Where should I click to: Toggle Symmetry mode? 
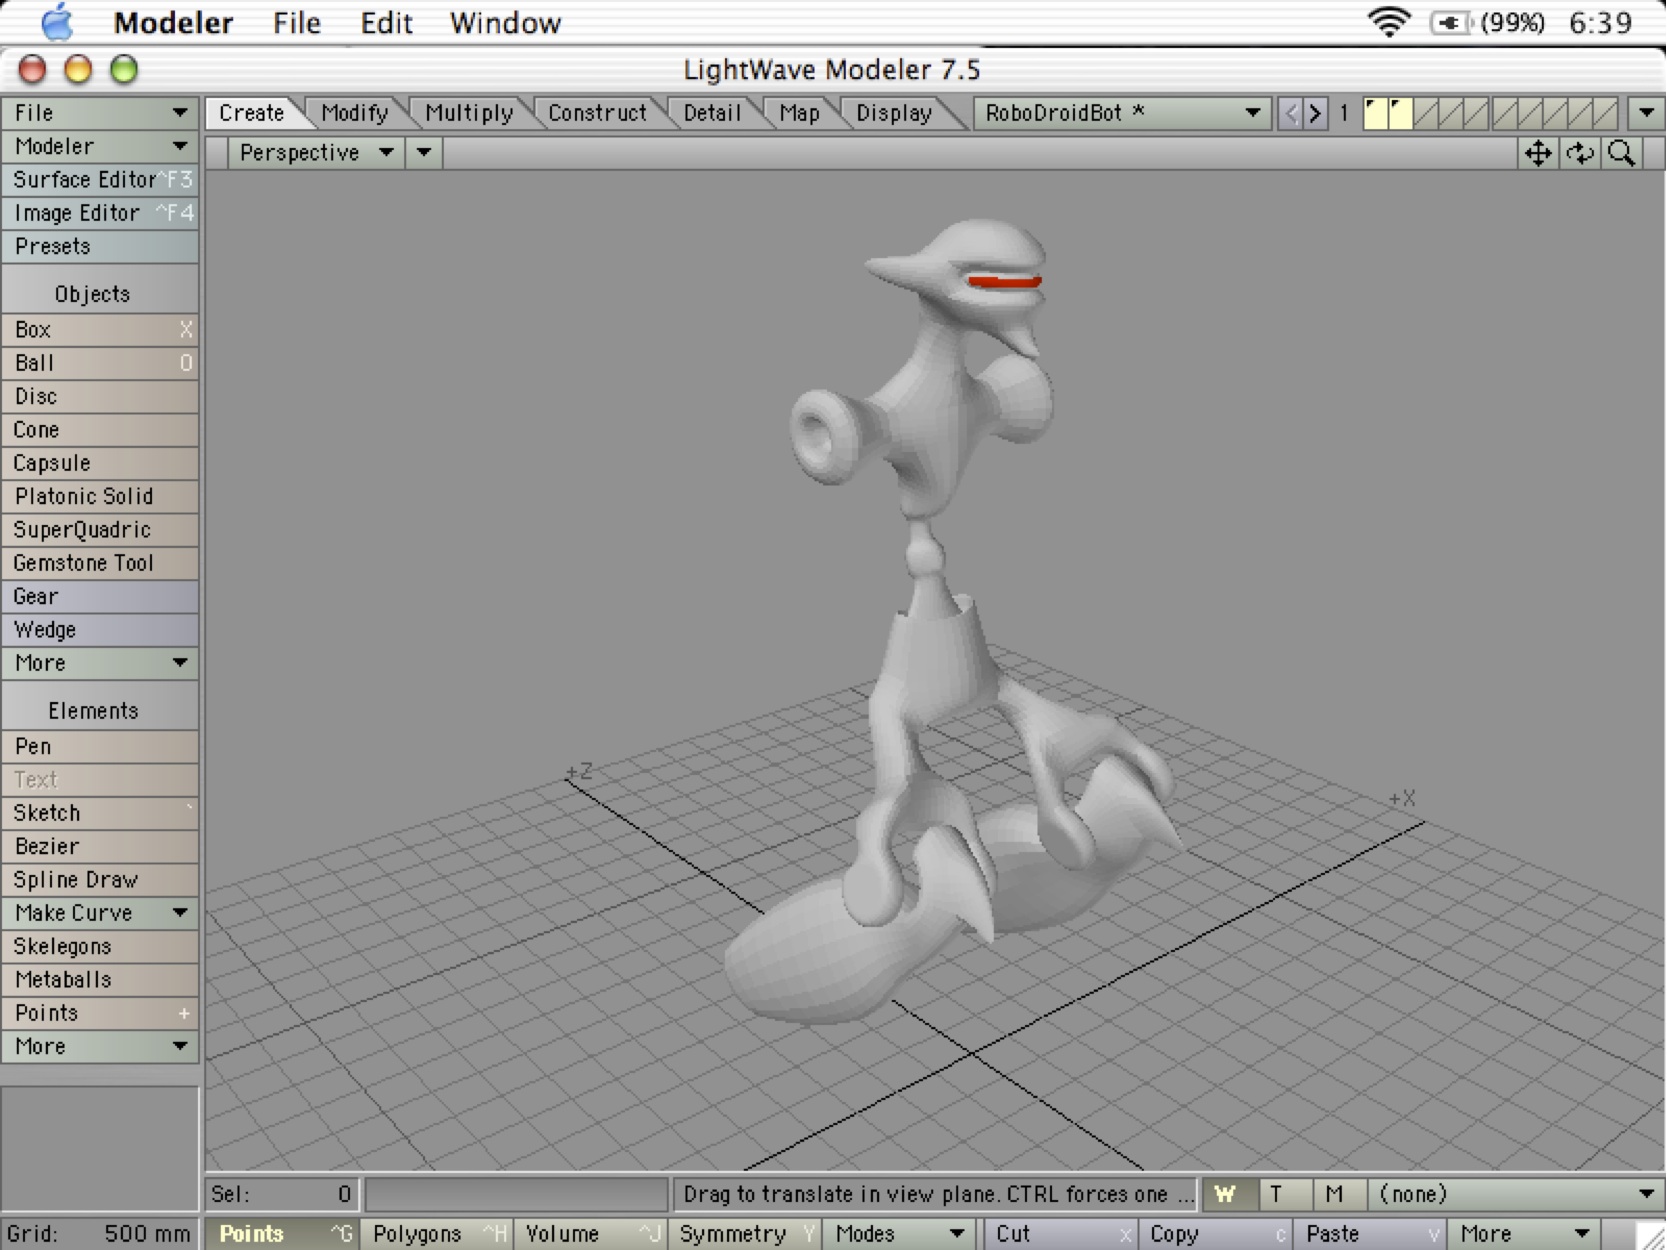745,1234
